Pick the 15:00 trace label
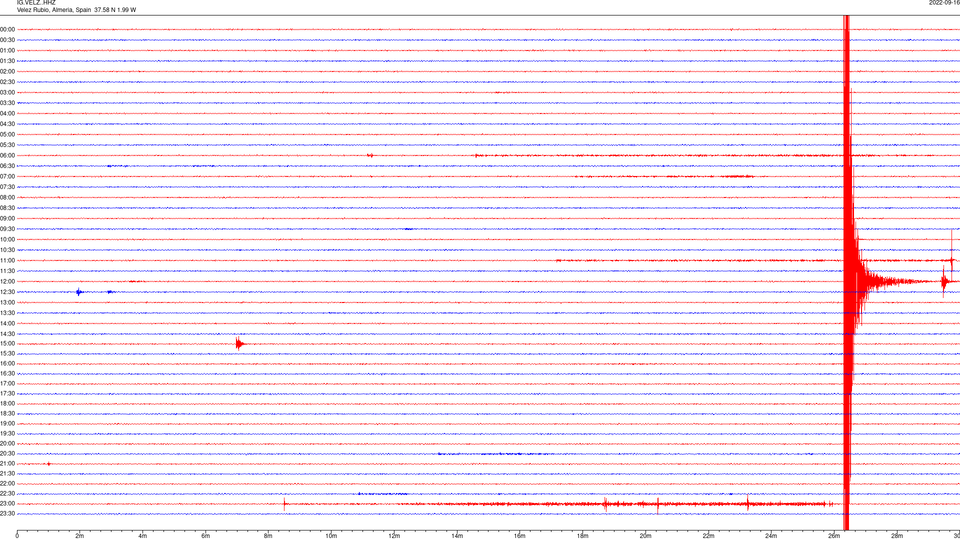Screen dimensions: 960x540 click(x=7, y=344)
